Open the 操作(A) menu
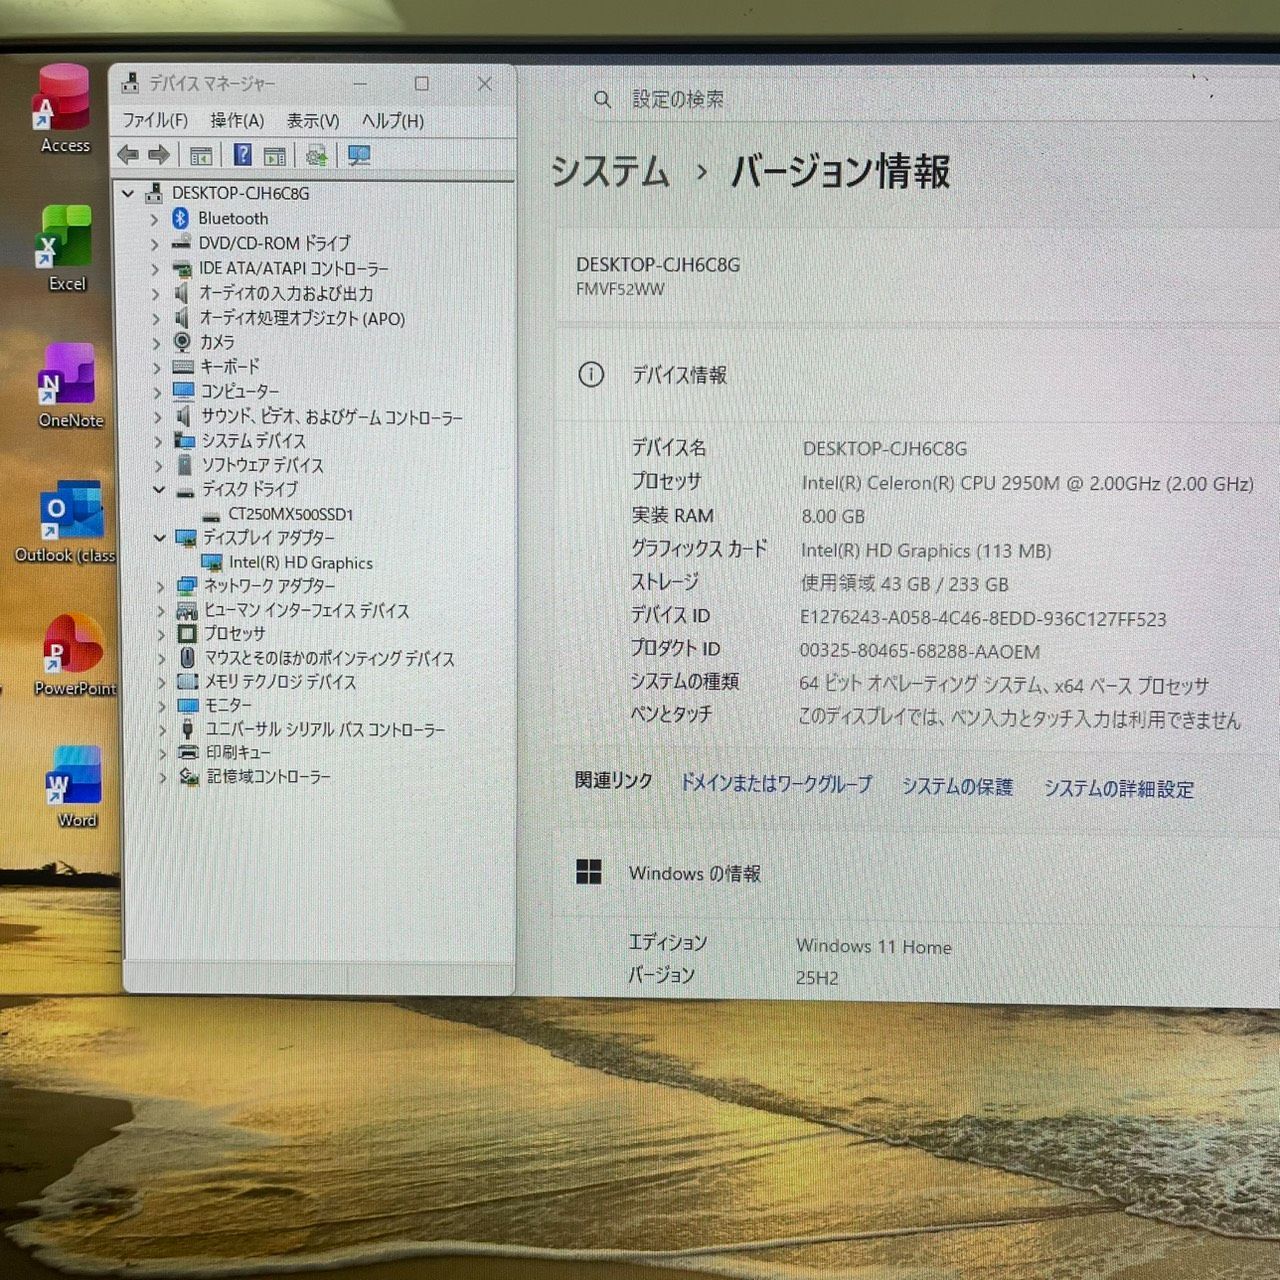Viewport: 1280px width, 1280px height. pos(237,120)
